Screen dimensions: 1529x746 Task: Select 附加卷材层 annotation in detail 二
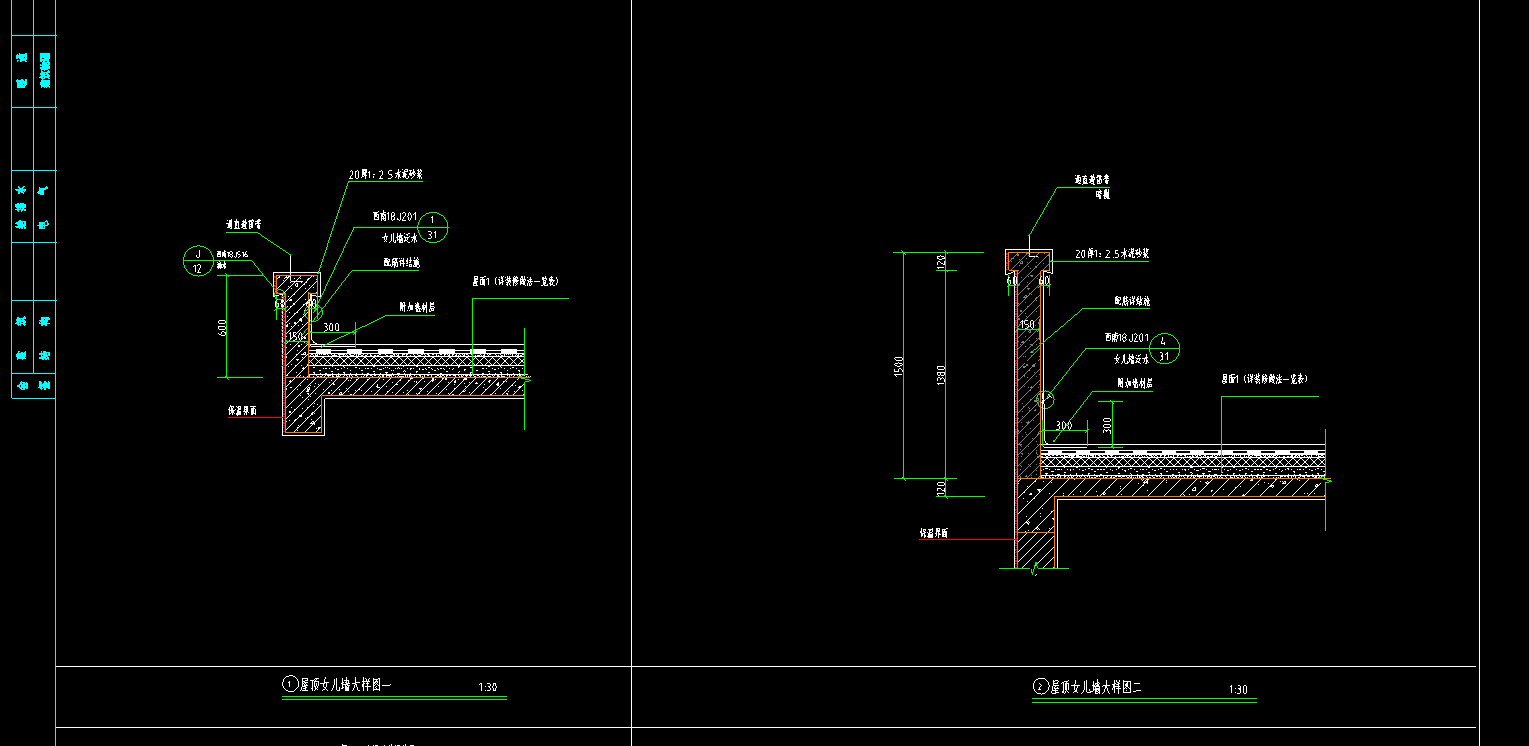(x=1135, y=383)
